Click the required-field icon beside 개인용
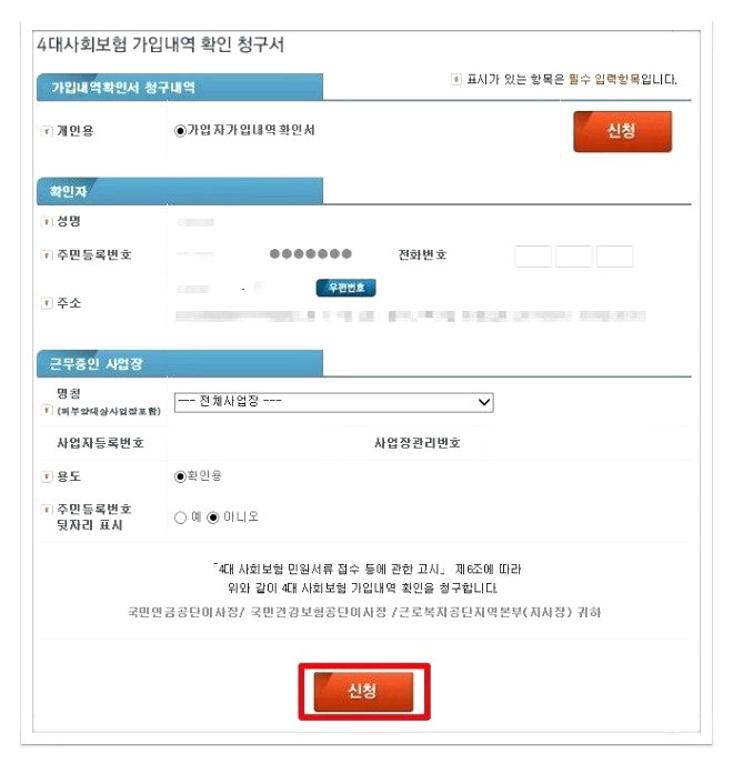This screenshot has height=764, width=733. [x=46, y=131]
